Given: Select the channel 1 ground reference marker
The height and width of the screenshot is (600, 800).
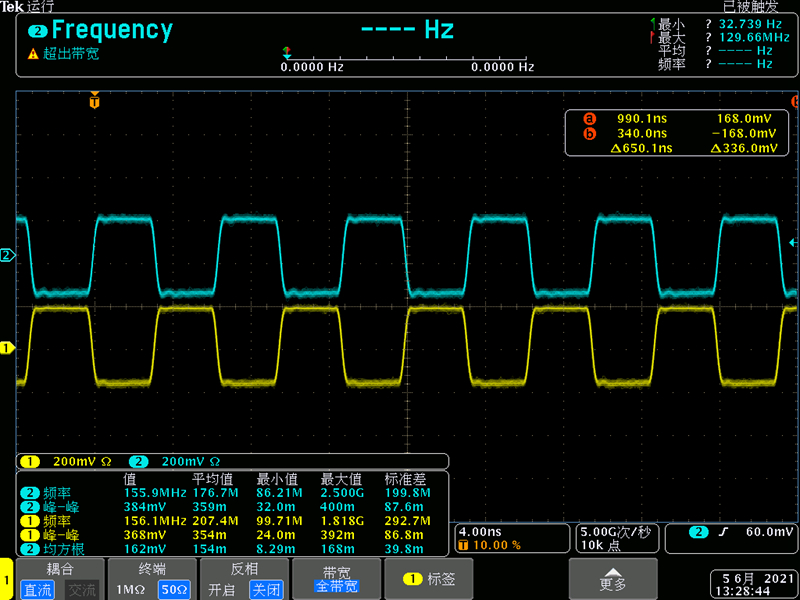Looking at the screenshot, I should point(7,348).
